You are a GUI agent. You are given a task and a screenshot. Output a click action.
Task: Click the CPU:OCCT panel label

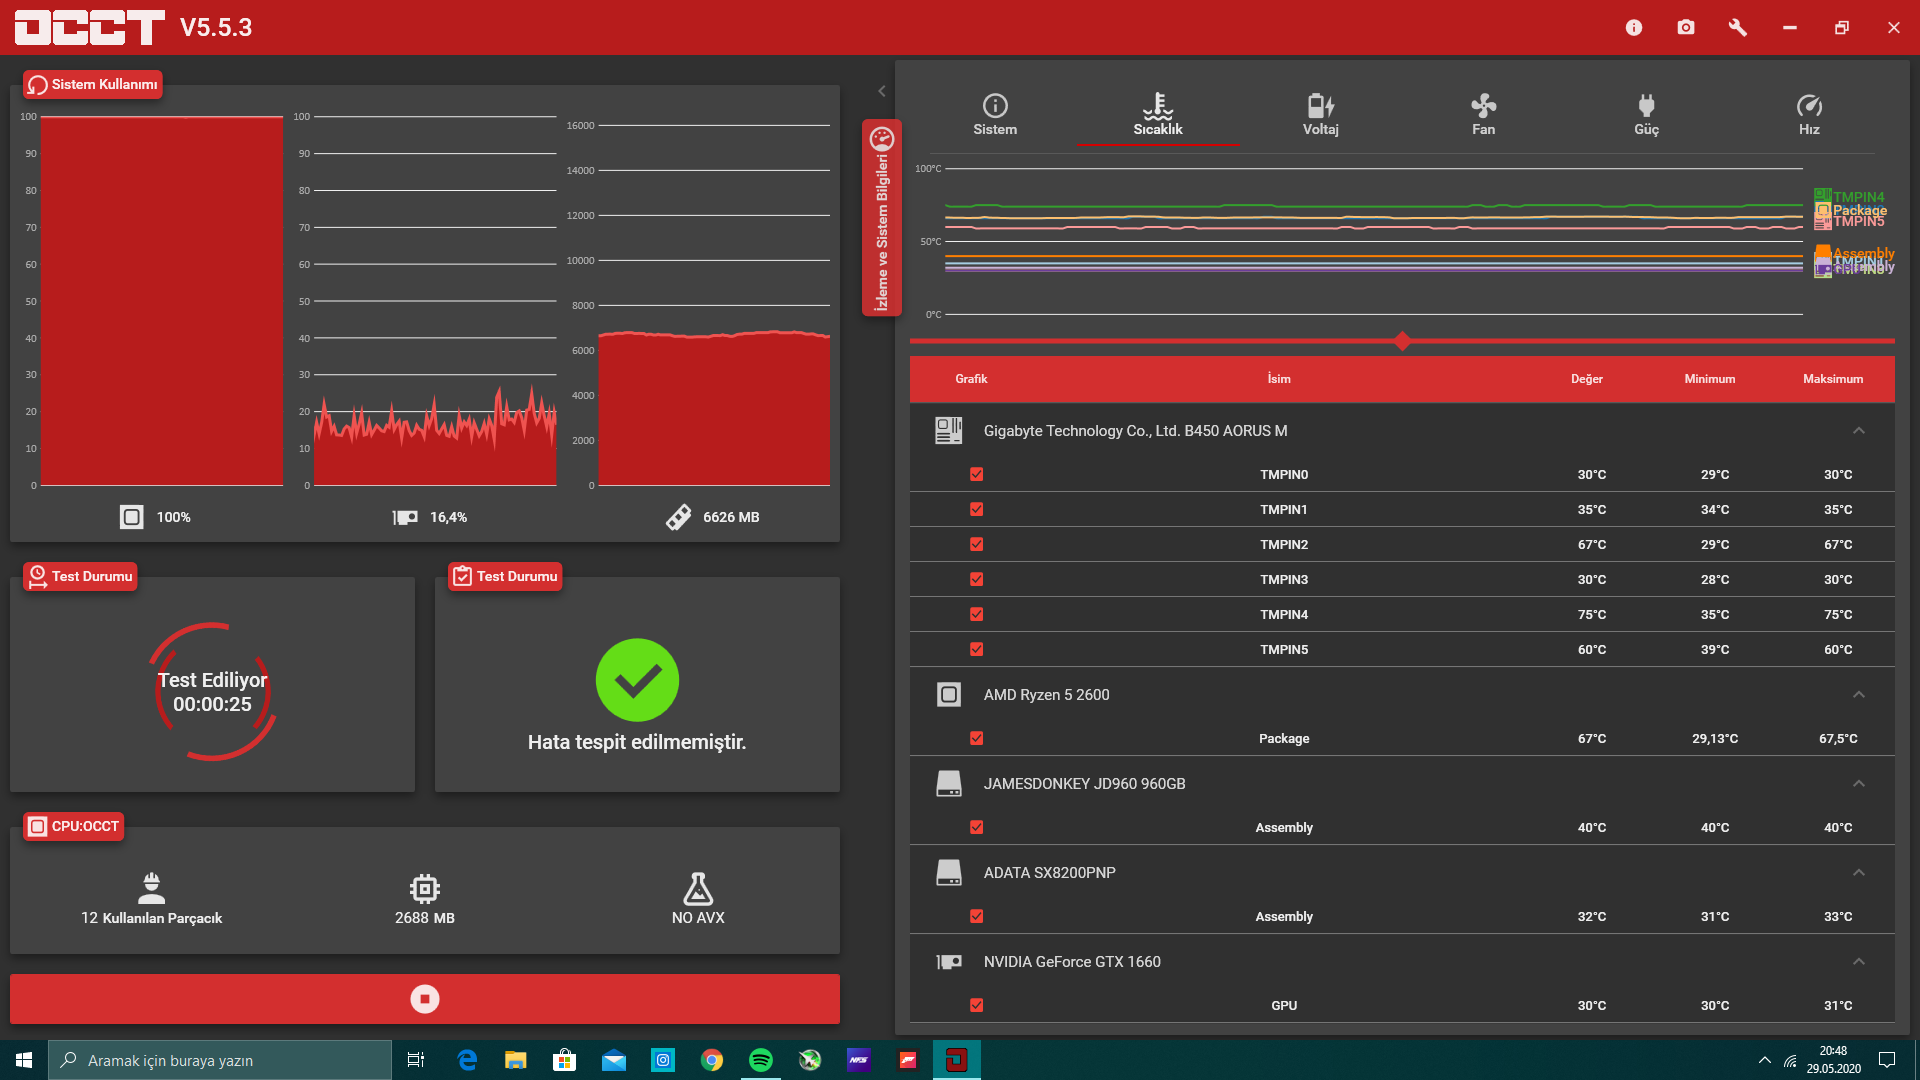pos(74,827)
